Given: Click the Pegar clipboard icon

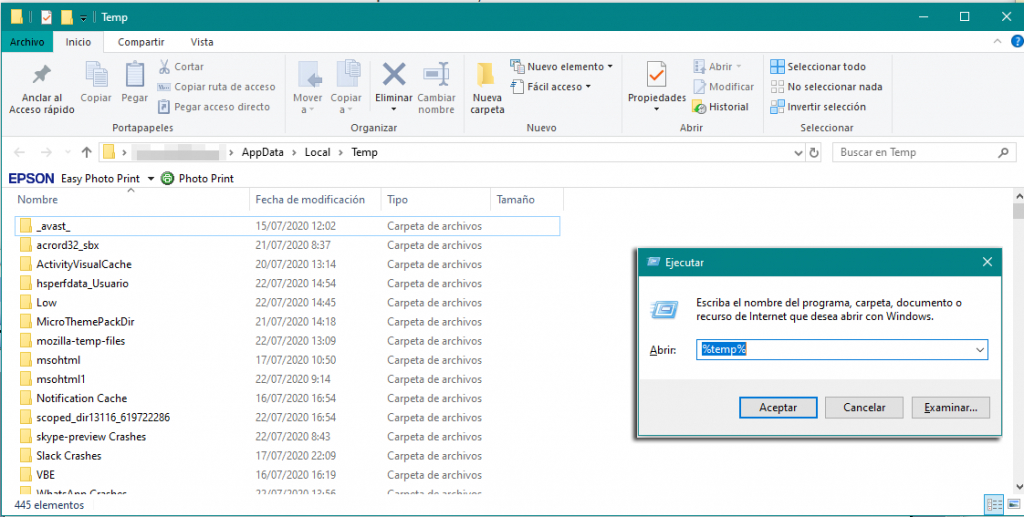Looking at the screenshot, I should pyautogui.click(x=135, y=76).
